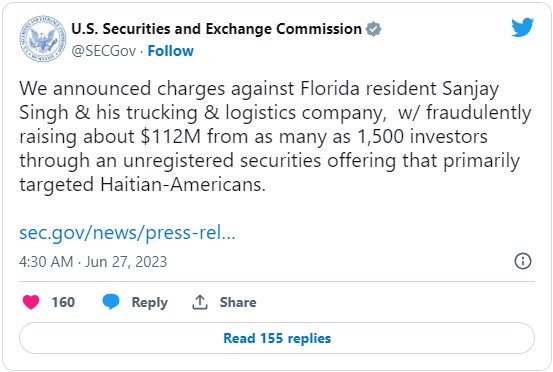
Task: Click the Twitter bird logo
Action: pos(522,27)
